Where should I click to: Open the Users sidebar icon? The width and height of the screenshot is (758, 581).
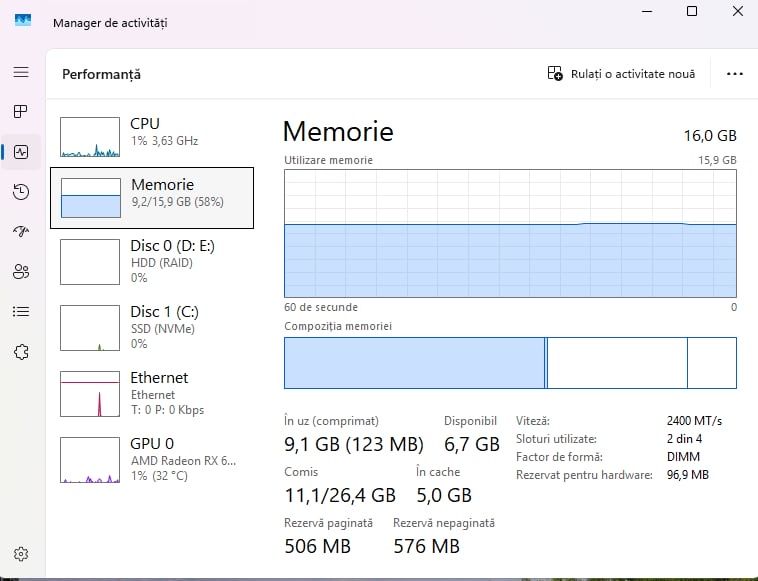click(x=21, y=271)
